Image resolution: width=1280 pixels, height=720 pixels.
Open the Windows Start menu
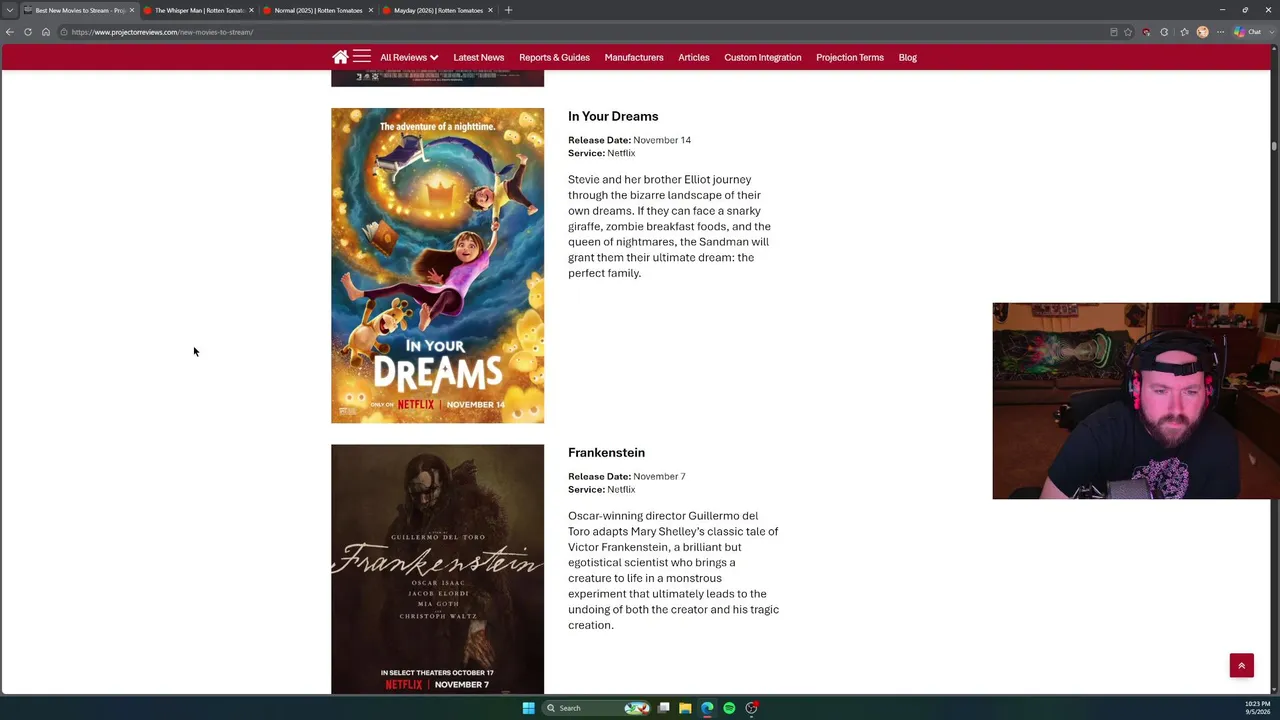(x=528, y=708)
